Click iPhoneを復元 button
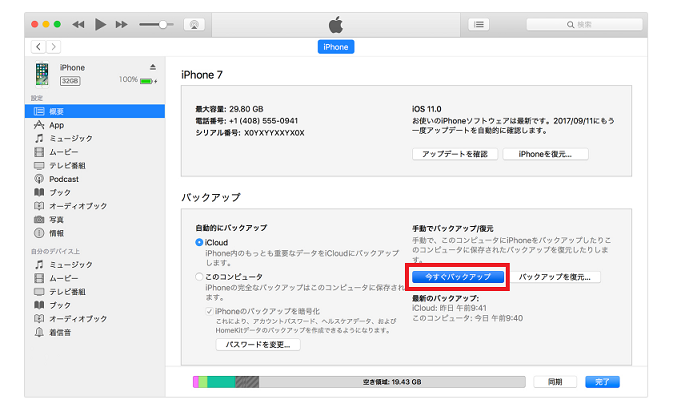Image resolution: width=677 pixels, height=408 pixels. 545,154
